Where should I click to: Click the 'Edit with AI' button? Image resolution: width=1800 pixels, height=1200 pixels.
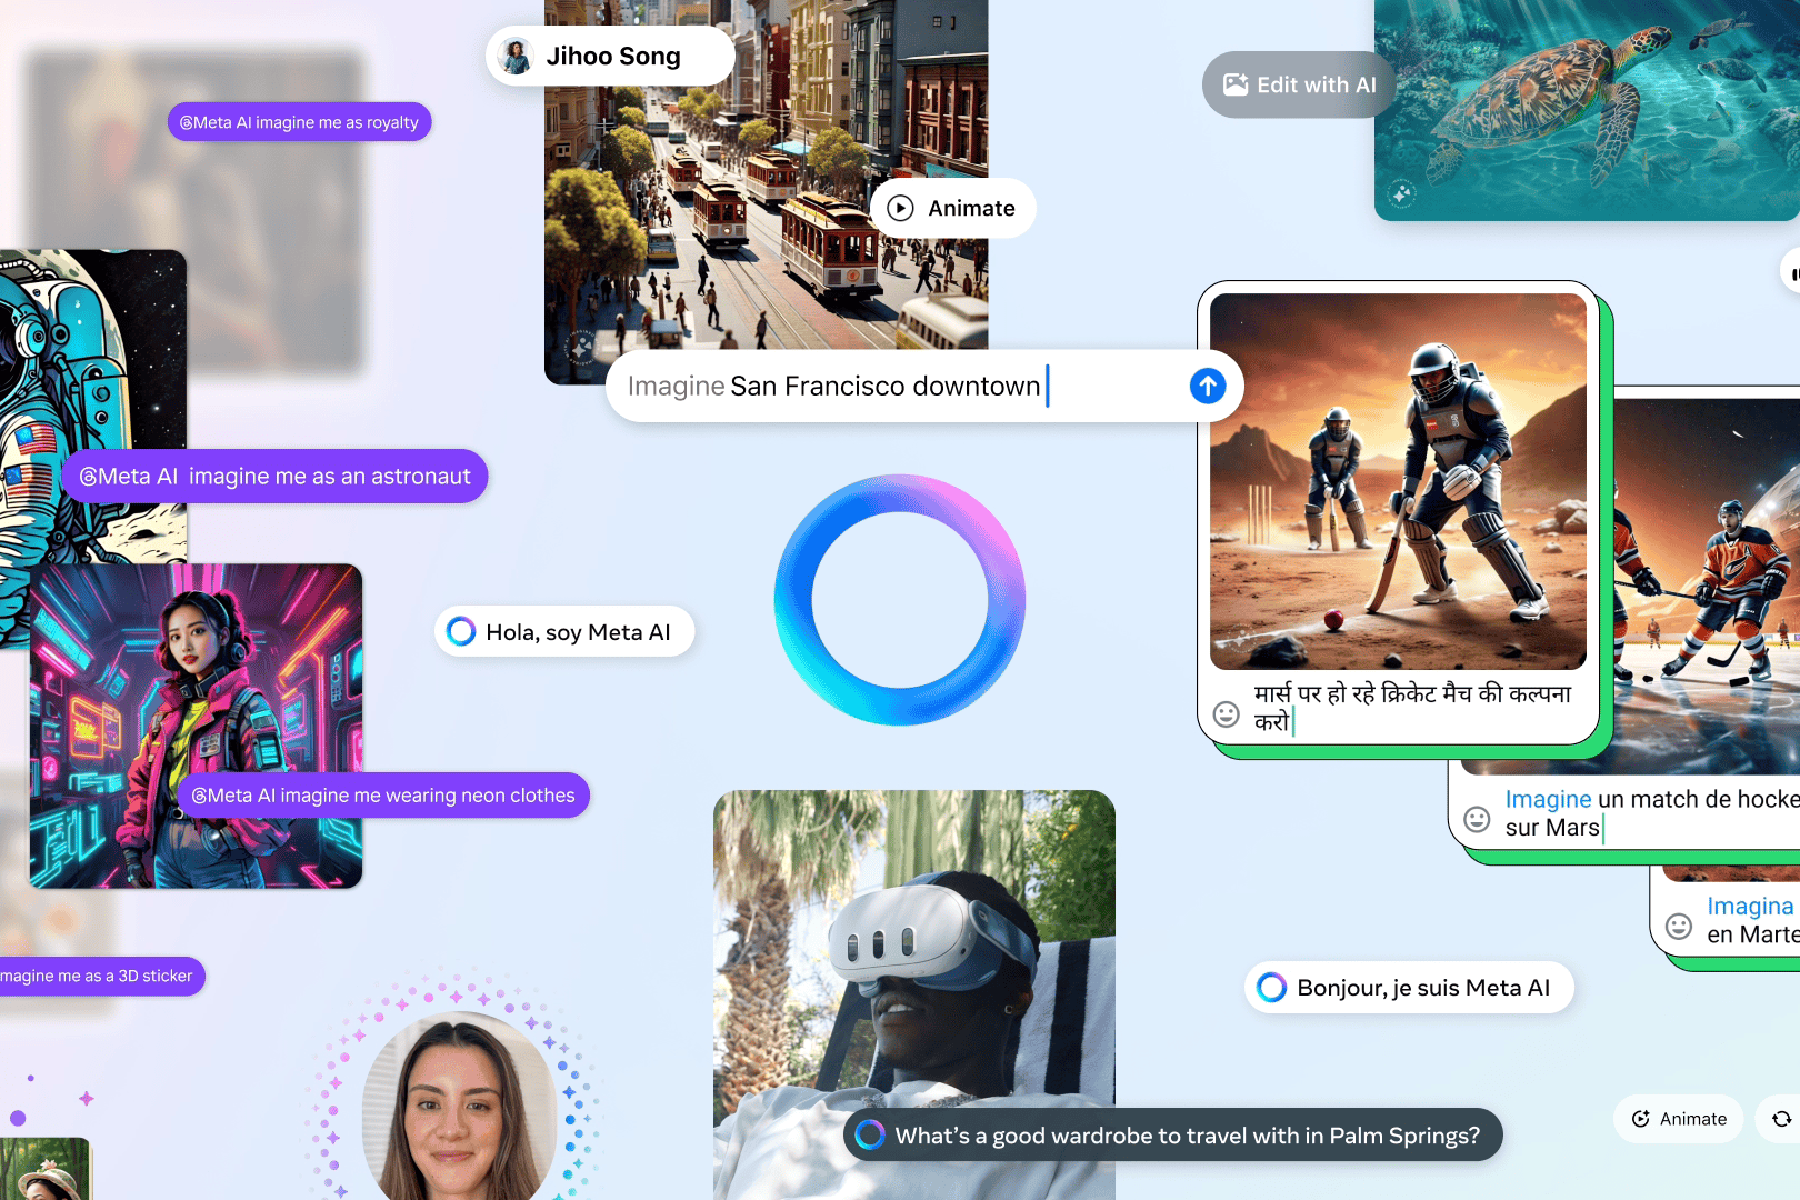pos(1299,85)
